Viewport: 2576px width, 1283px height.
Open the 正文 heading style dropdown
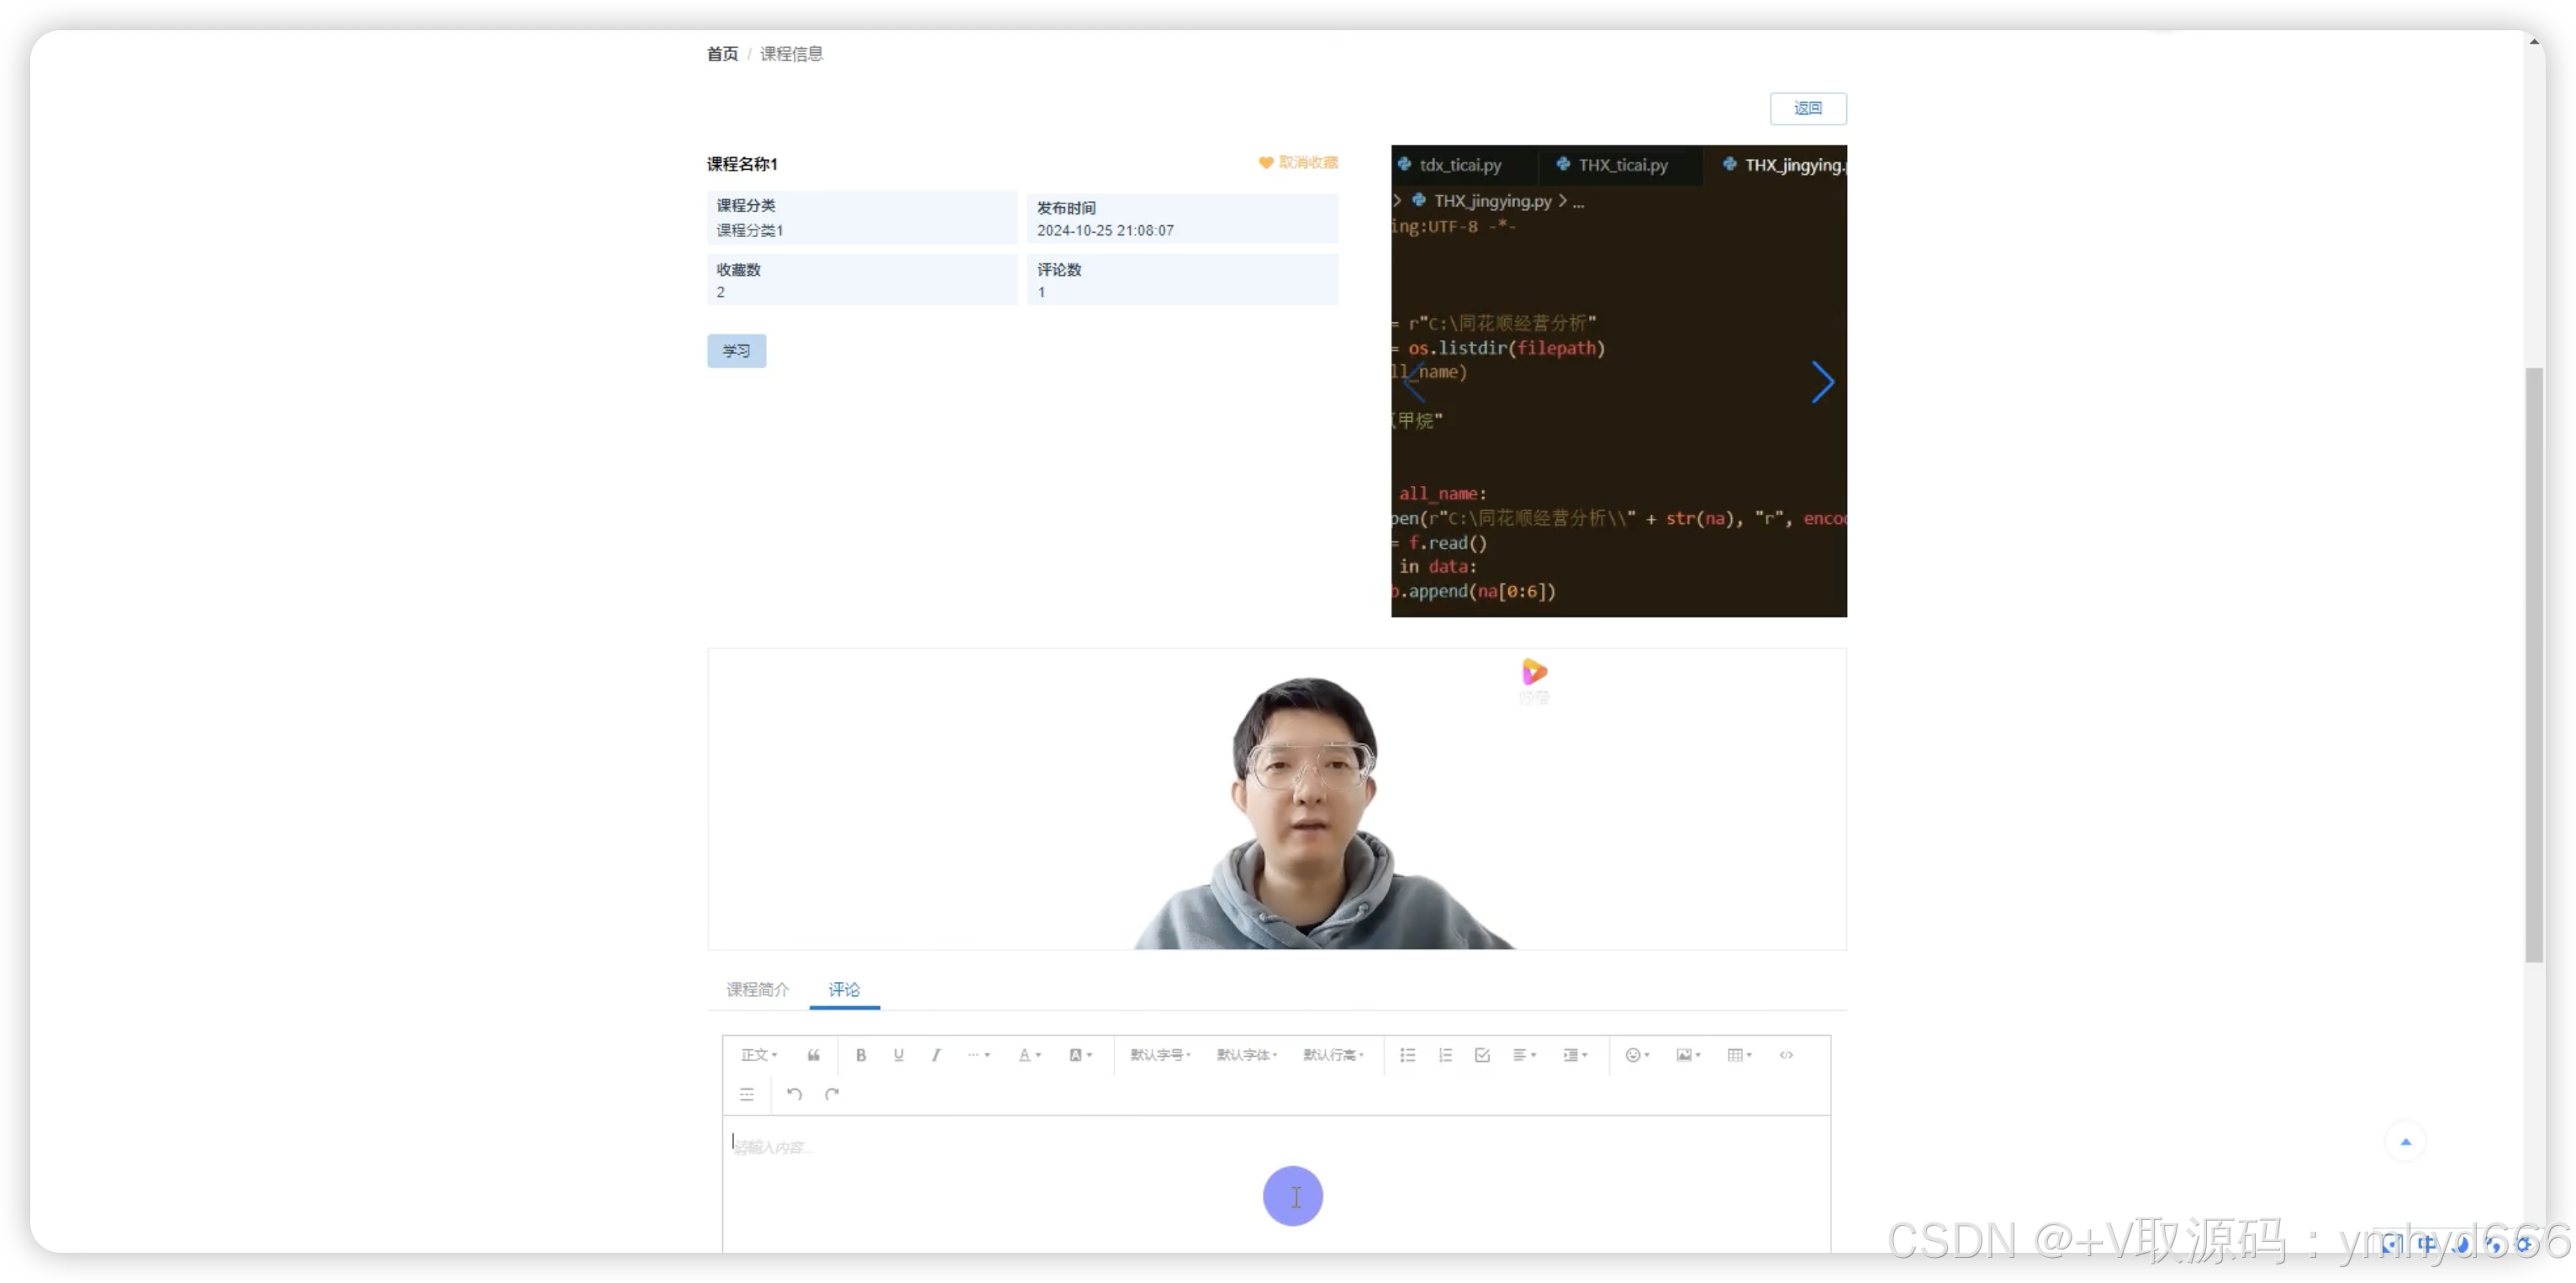click(x=758, y=1055)
